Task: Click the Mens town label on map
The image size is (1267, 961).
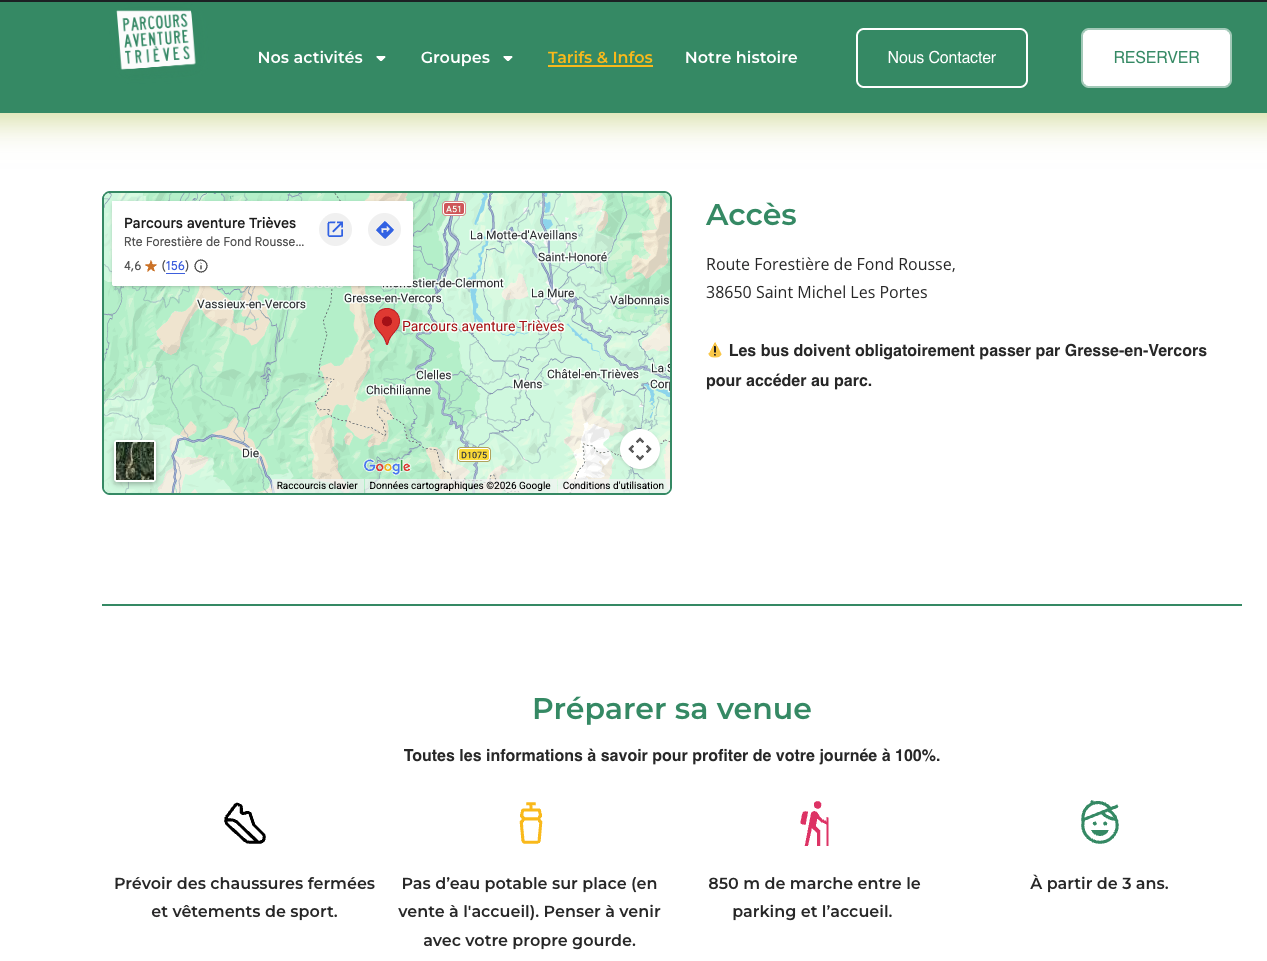Action: [528, 384]
